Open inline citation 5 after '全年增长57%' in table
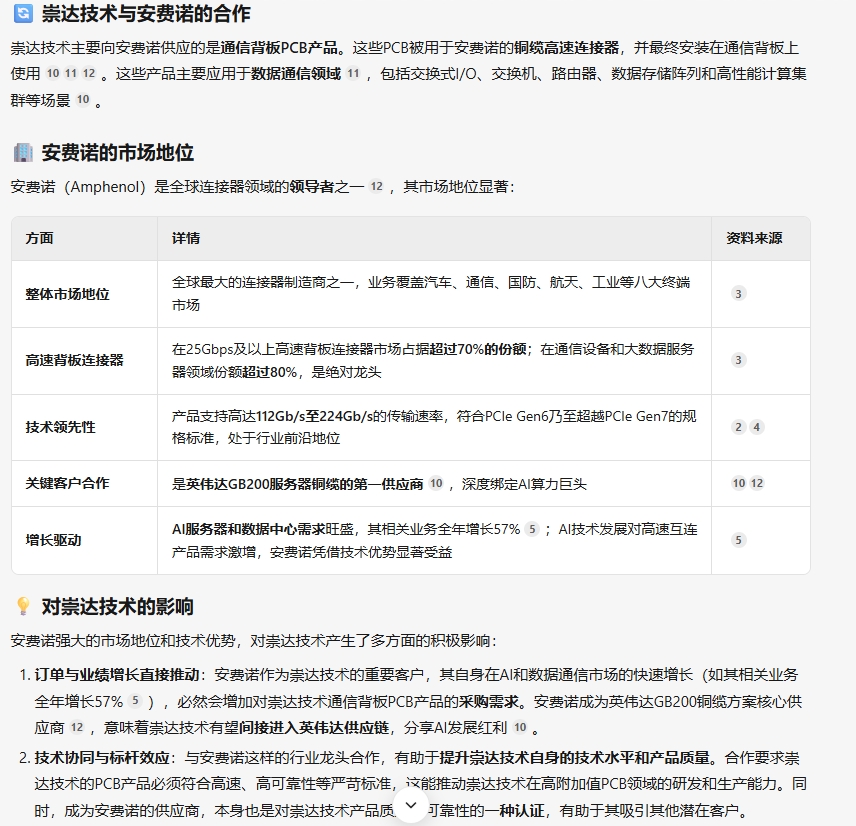 click(532, 529)
